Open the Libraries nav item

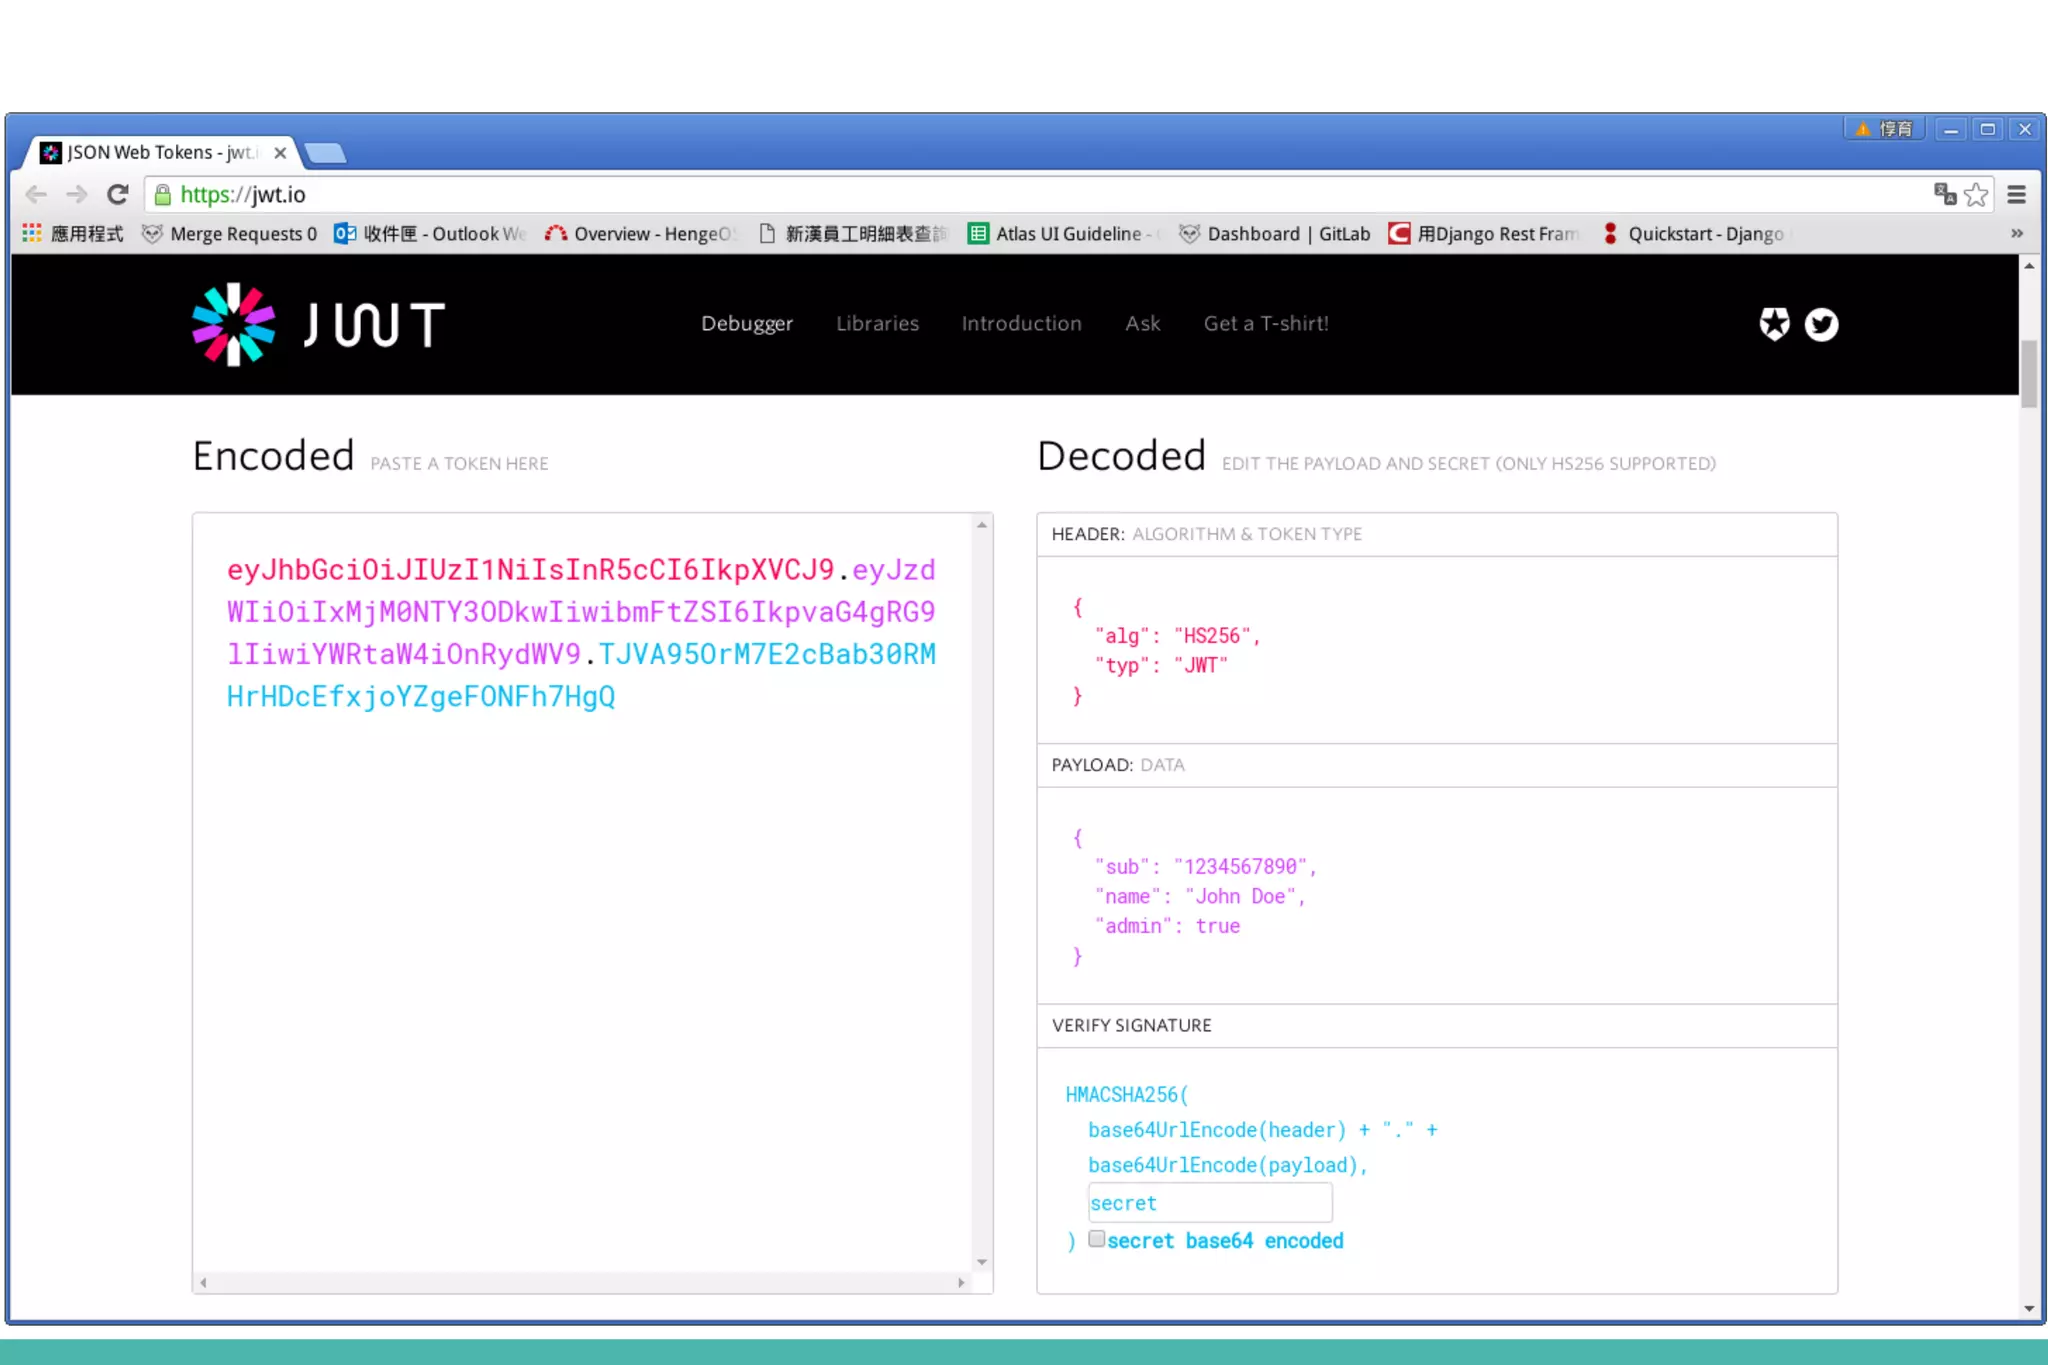[877, 323]
